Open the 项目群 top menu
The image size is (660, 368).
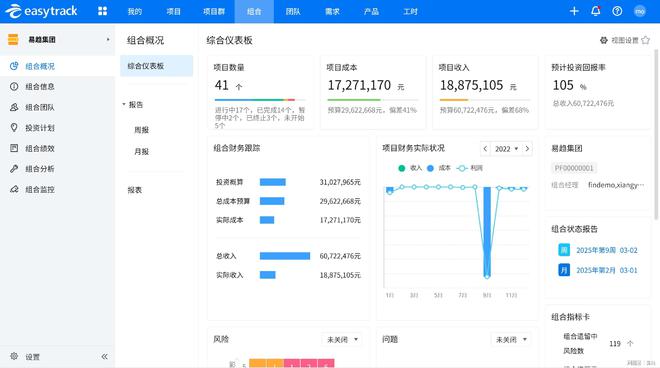point(214,11)
